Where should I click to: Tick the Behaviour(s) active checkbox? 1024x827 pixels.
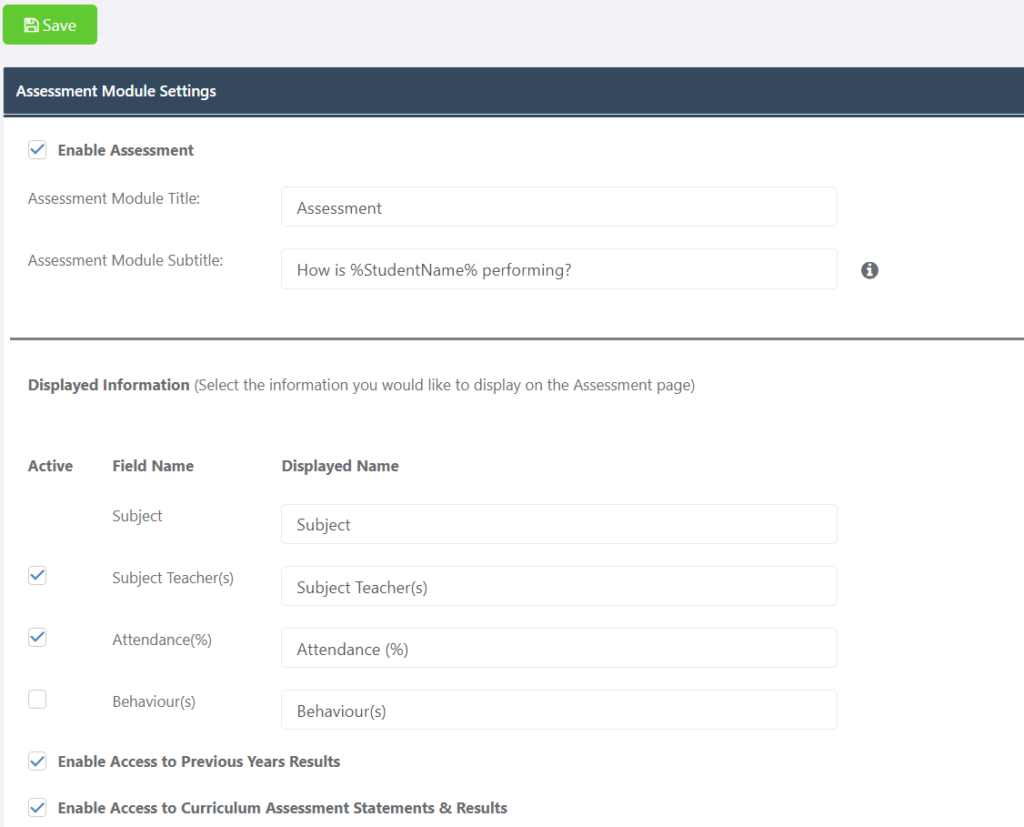point(37,700)
